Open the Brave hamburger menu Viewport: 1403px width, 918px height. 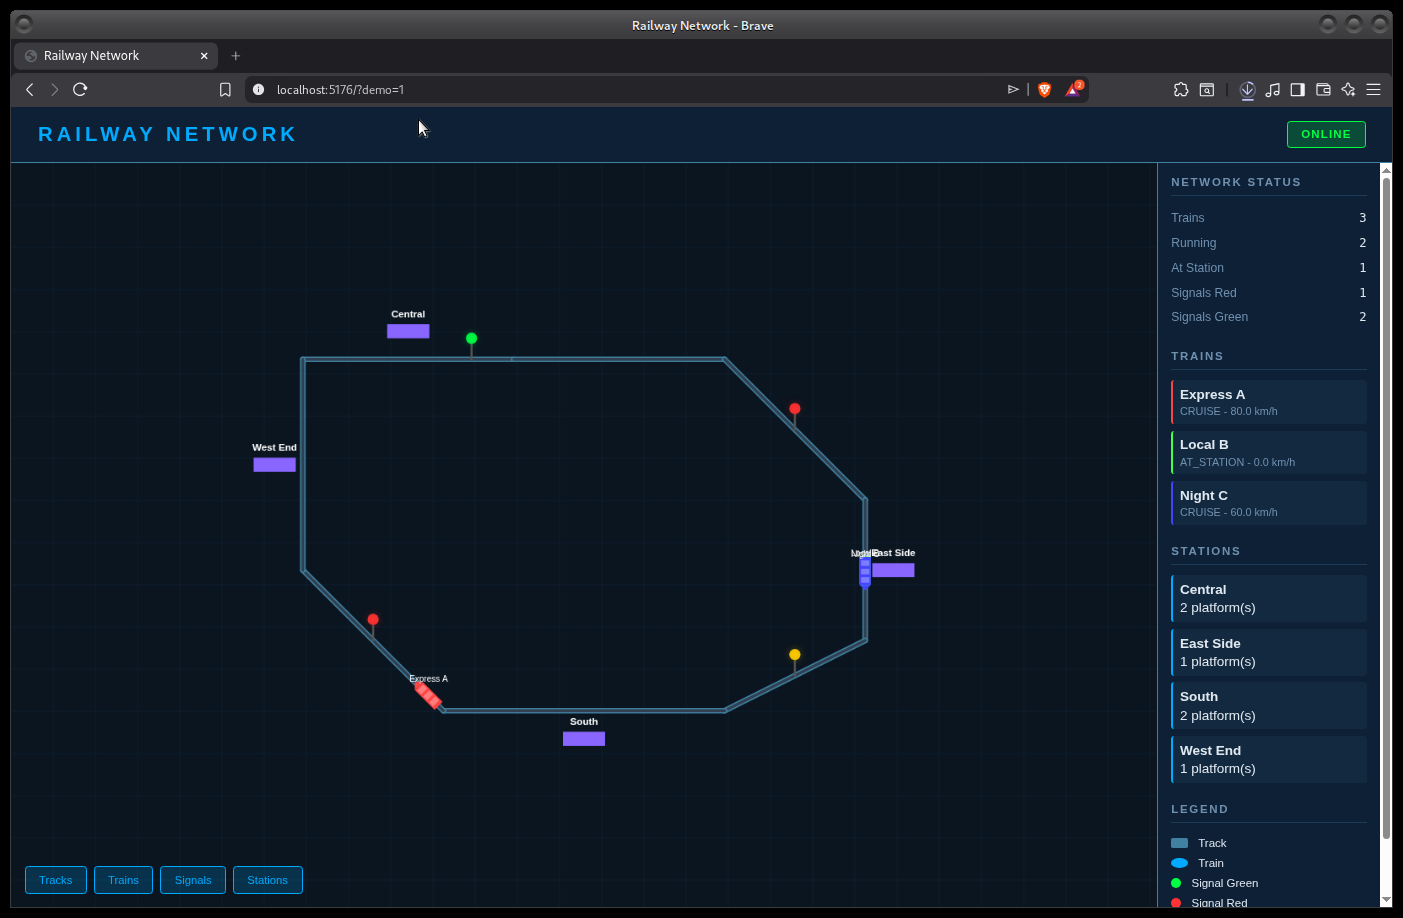coord(1374,90)
